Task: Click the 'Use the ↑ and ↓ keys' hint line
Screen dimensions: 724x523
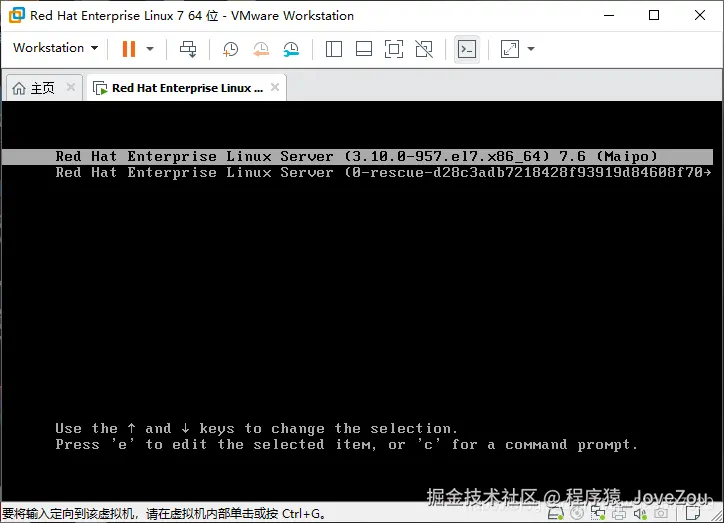Action: click(256, 428)
